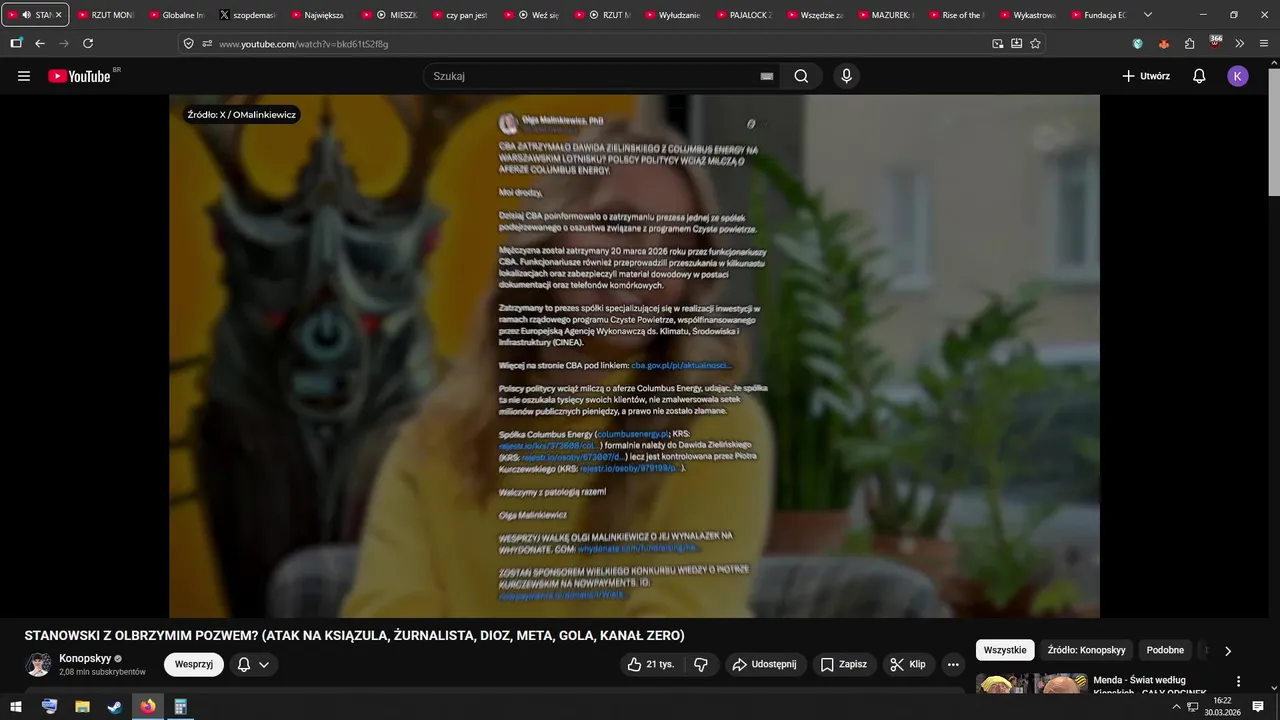The image size is (1280, 720).
Task: Switch to the Rise of the tab
Action: (x=957, y=15)
